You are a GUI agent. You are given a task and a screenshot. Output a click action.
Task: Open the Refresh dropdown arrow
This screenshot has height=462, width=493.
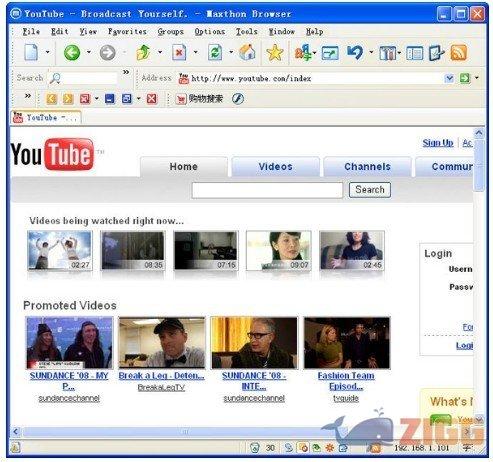tap(231, 52)
